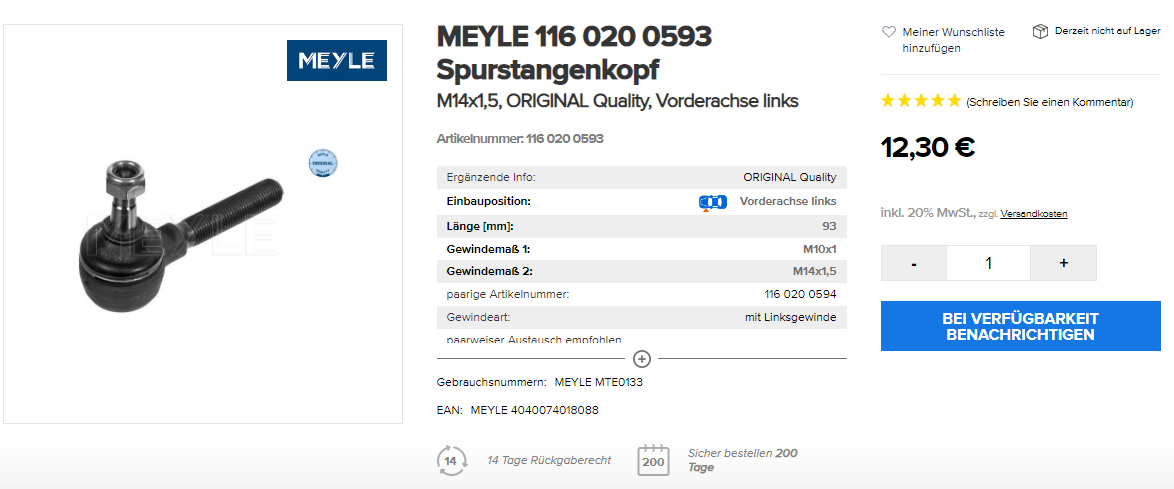Decrease quantity with the minus button
This screenshot has height=489, width=1174.
(914, 263)
